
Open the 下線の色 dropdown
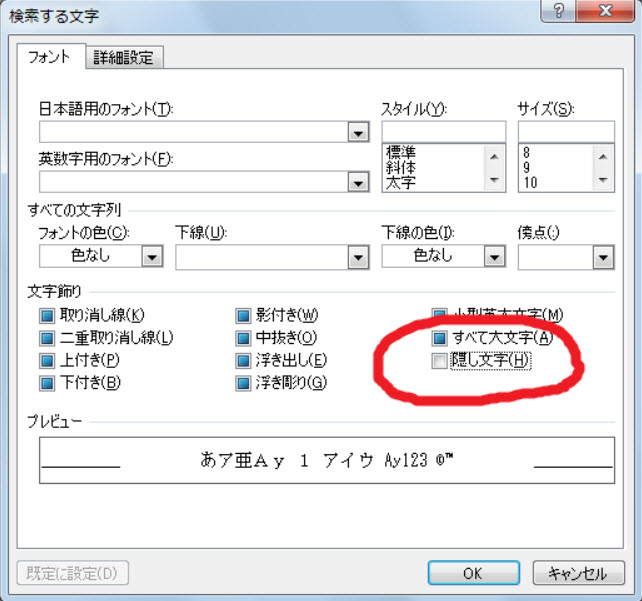(x=493, y=257)
